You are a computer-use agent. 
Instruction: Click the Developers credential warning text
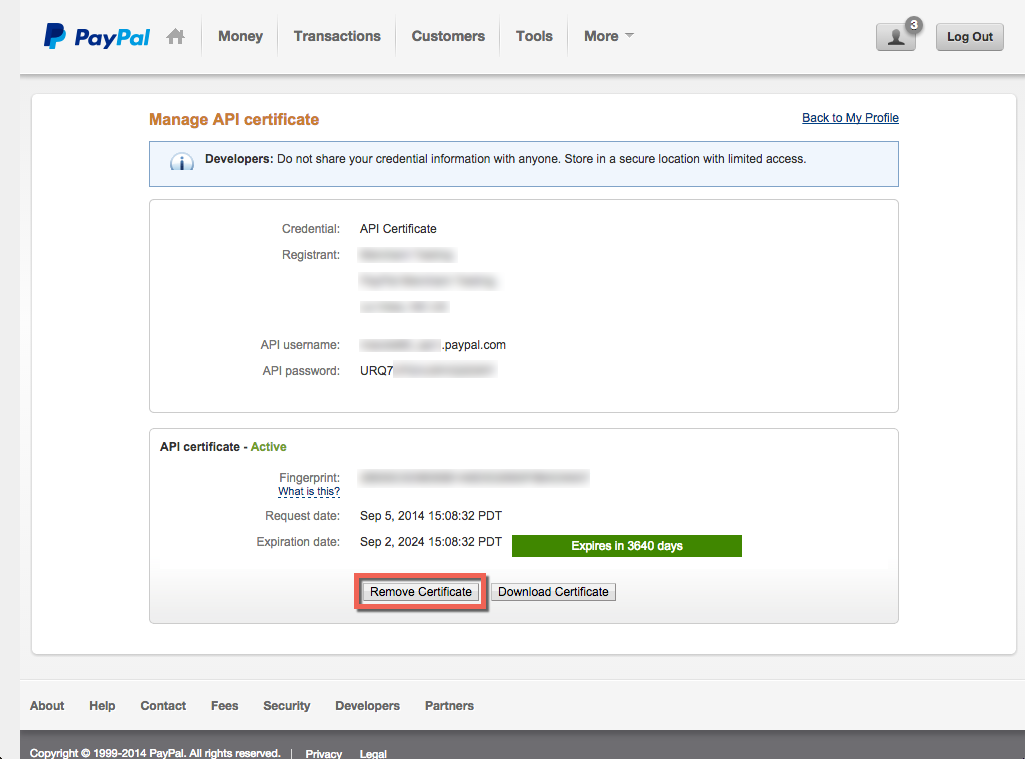(505, 159)
